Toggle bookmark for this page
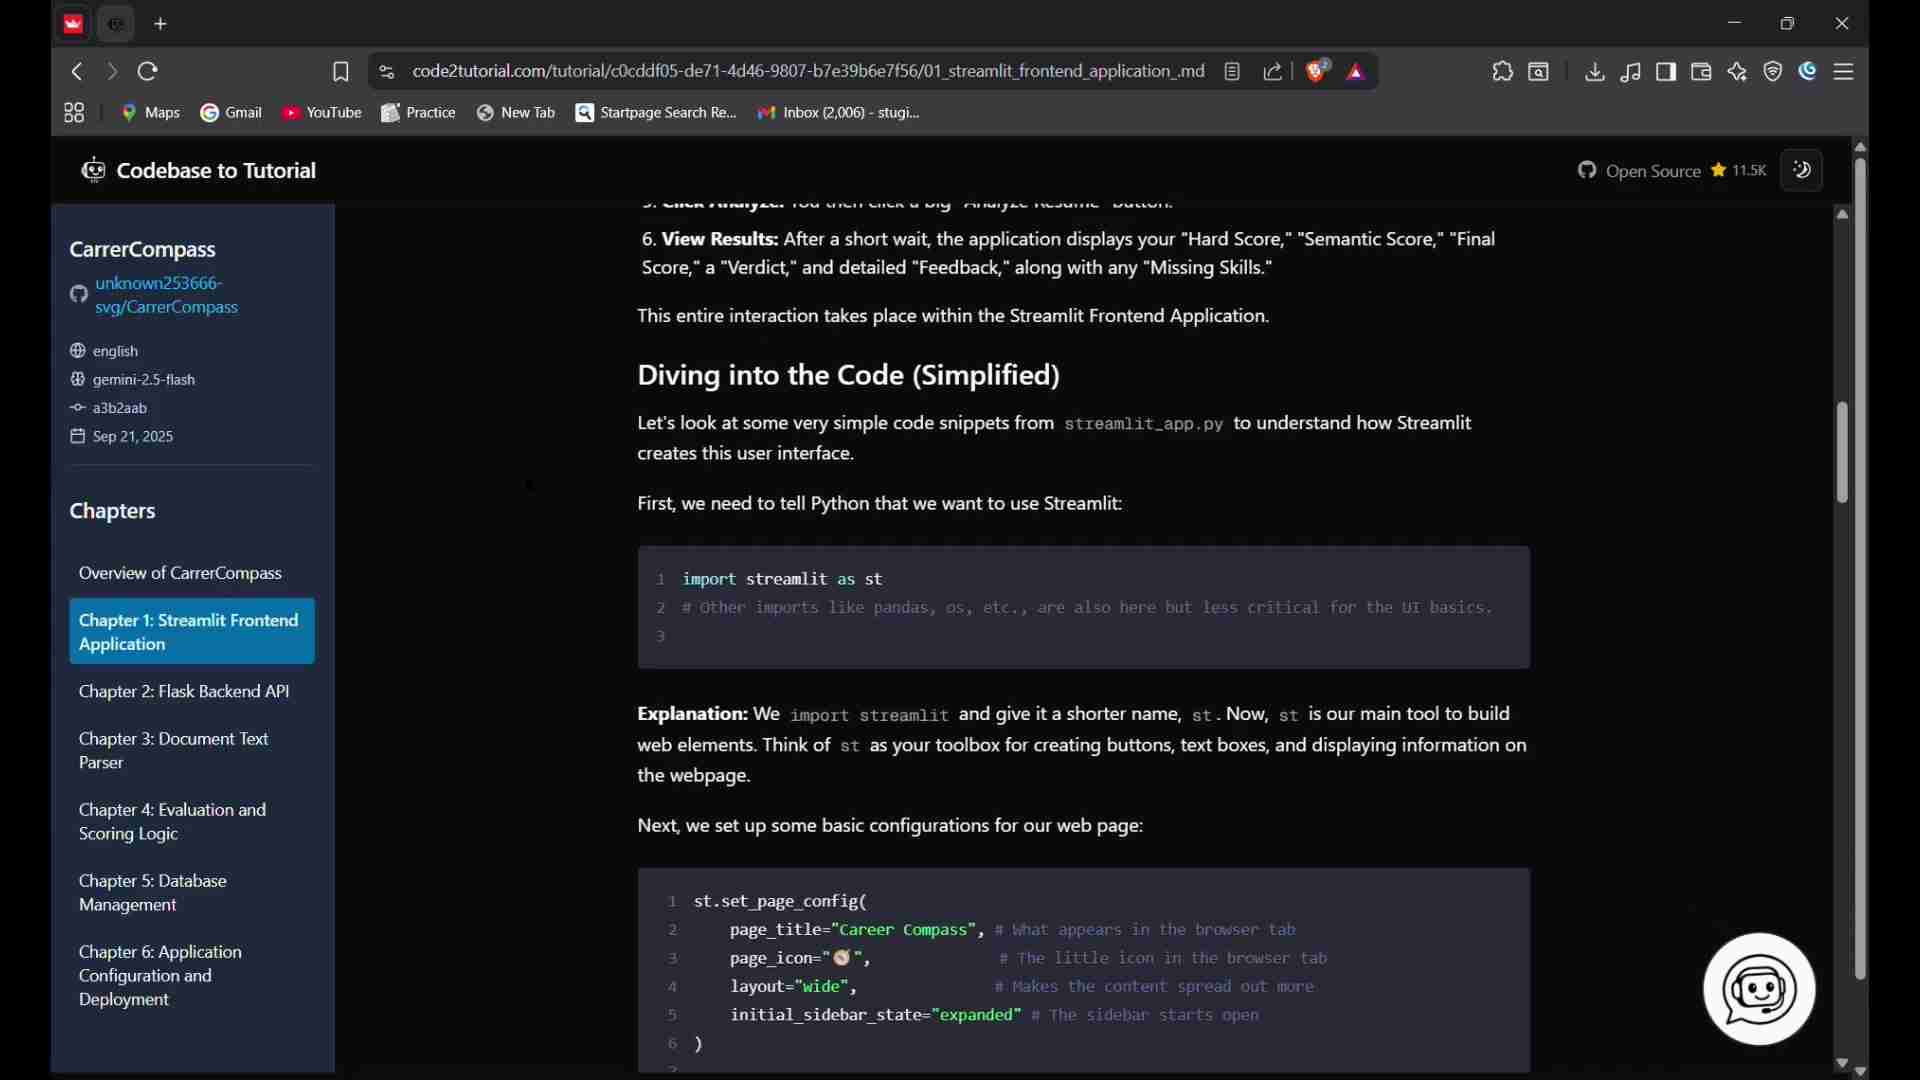Image resolution: width=1920 pixels, height=1080 pixels. 341,72
